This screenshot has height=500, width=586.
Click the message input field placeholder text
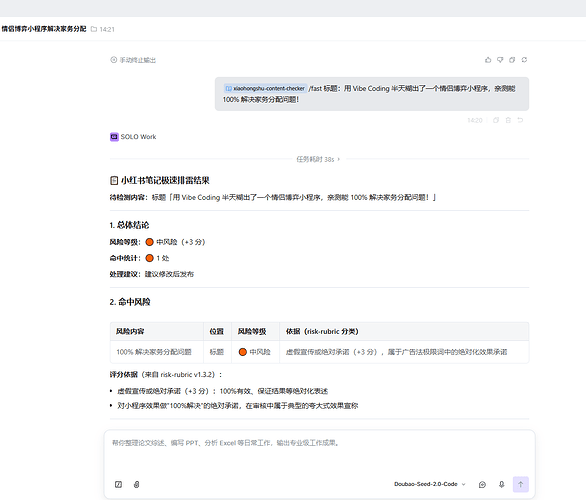click(x=225, y=443)
